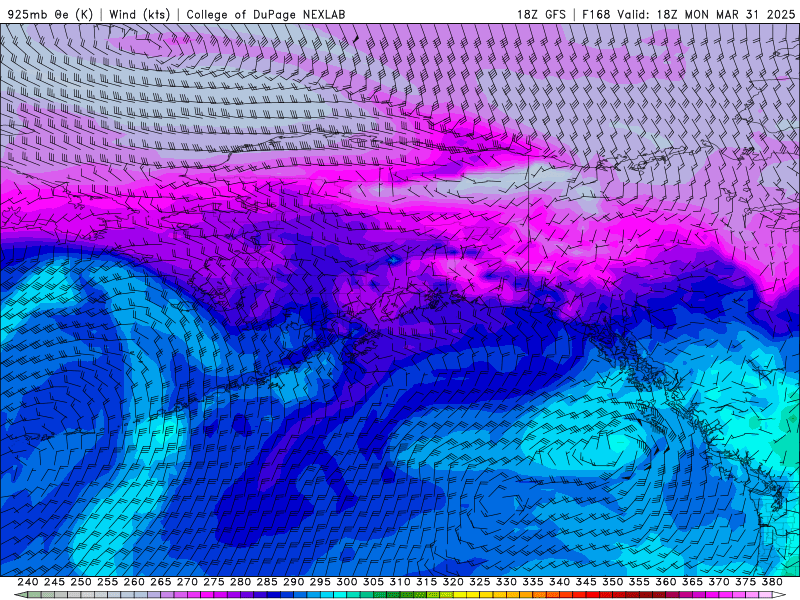The height and width of the screenshot is (600, 800).
Task: Click the 330 legend value
Action: 506,582
